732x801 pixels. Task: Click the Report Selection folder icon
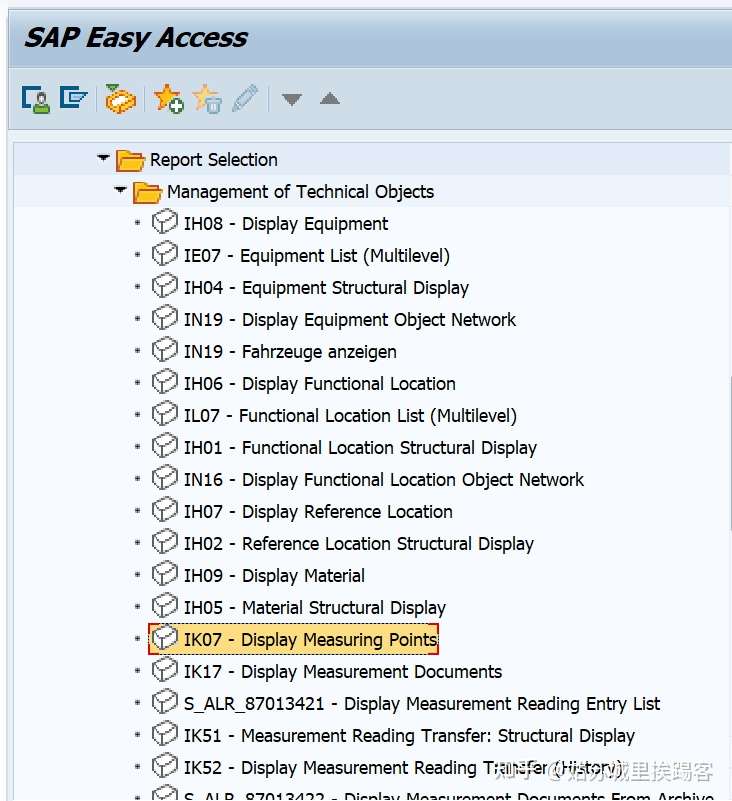click(130, 160)
